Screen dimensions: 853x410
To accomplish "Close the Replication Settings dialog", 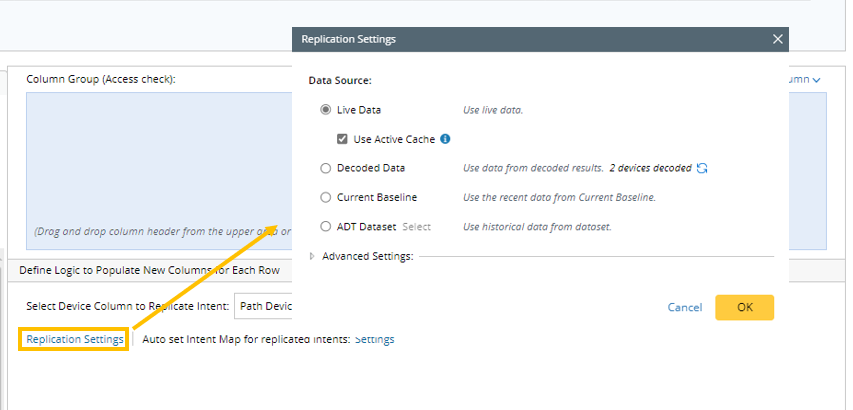I will [778, 39].
